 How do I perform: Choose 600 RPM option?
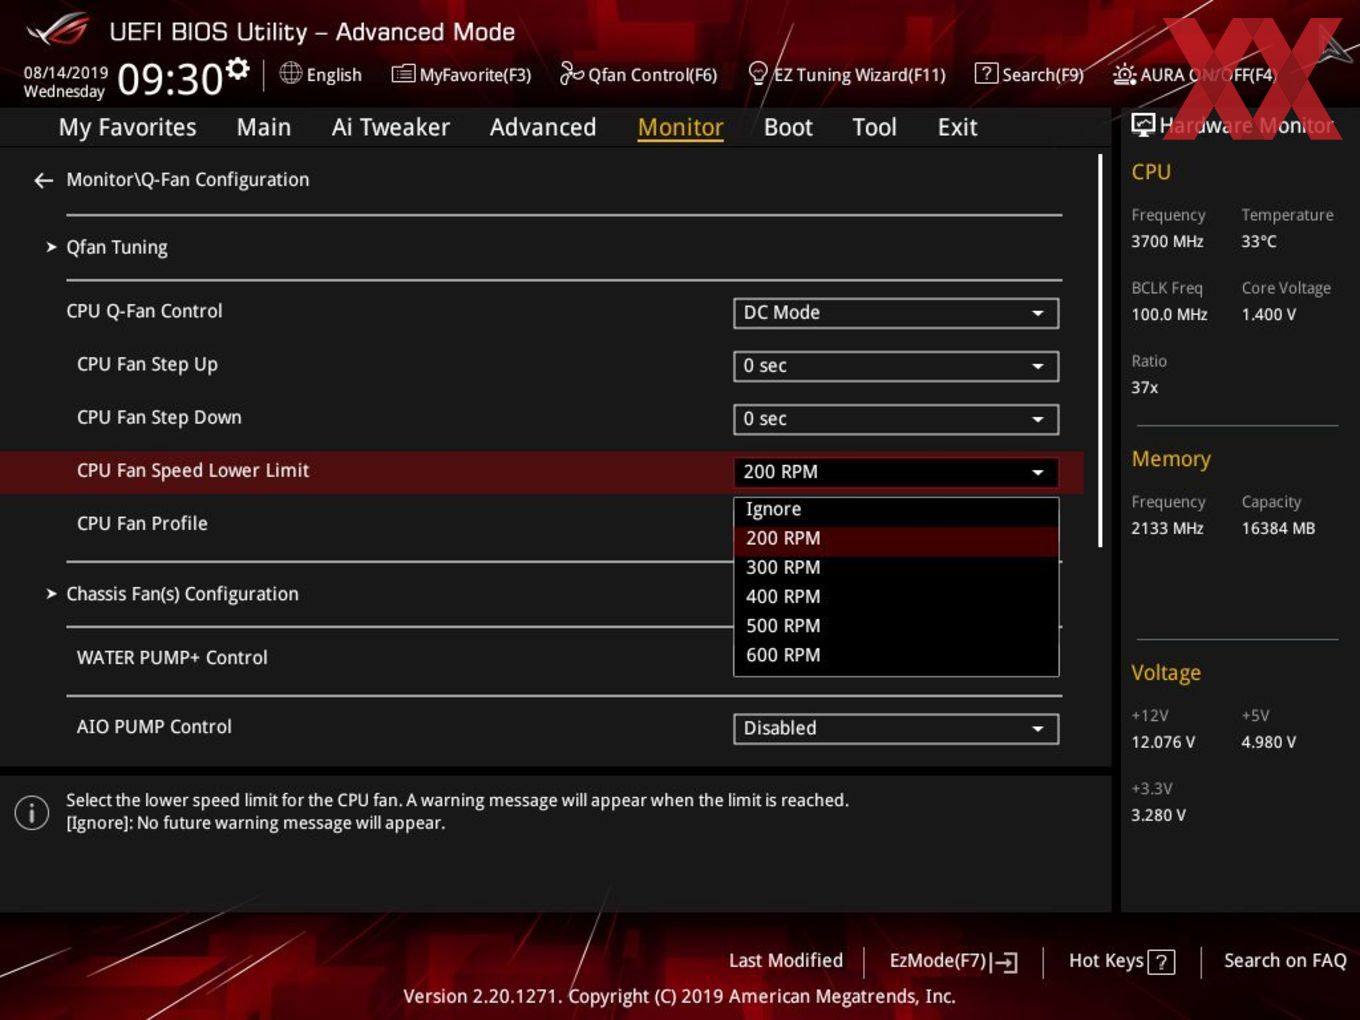tap(896, 655)
